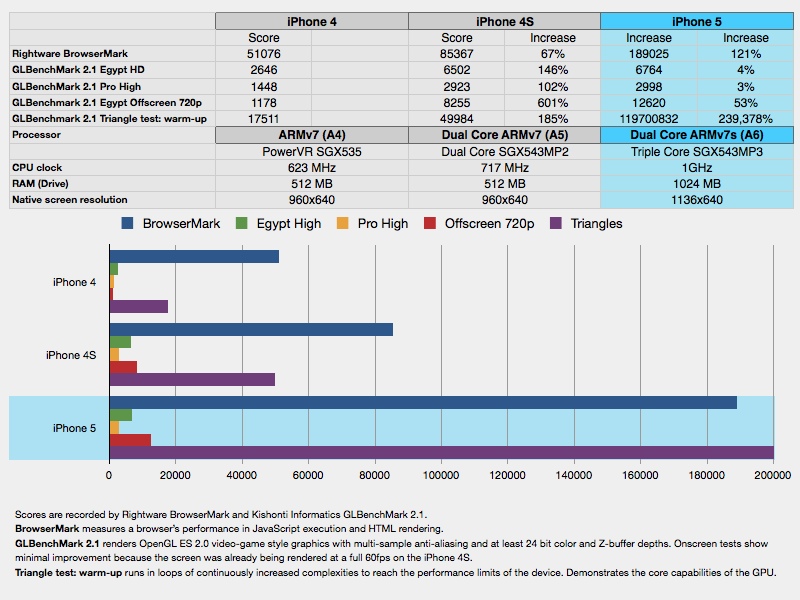Select the RAM (Drive) row label
Screen dimensions: 800x600
point(40,184)
